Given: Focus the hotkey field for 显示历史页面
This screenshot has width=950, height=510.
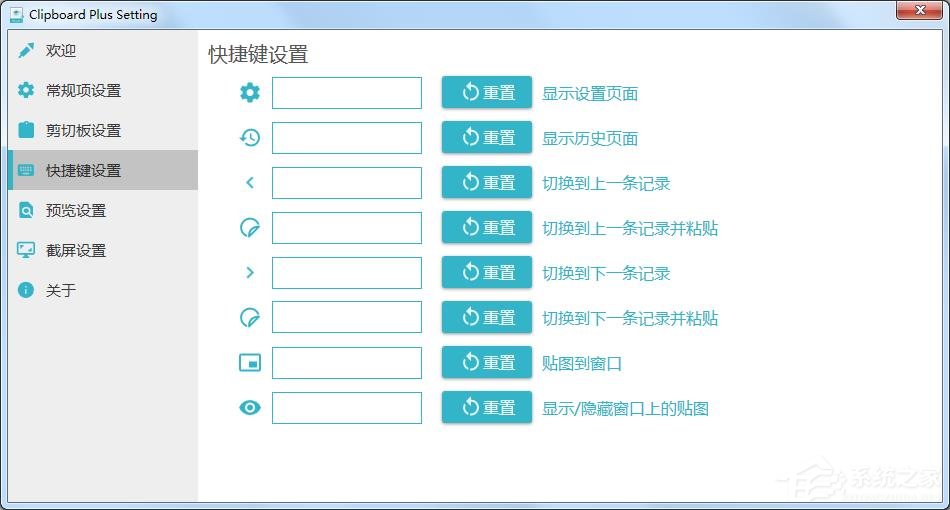Looking at the screenshot, I should point(347,138).
